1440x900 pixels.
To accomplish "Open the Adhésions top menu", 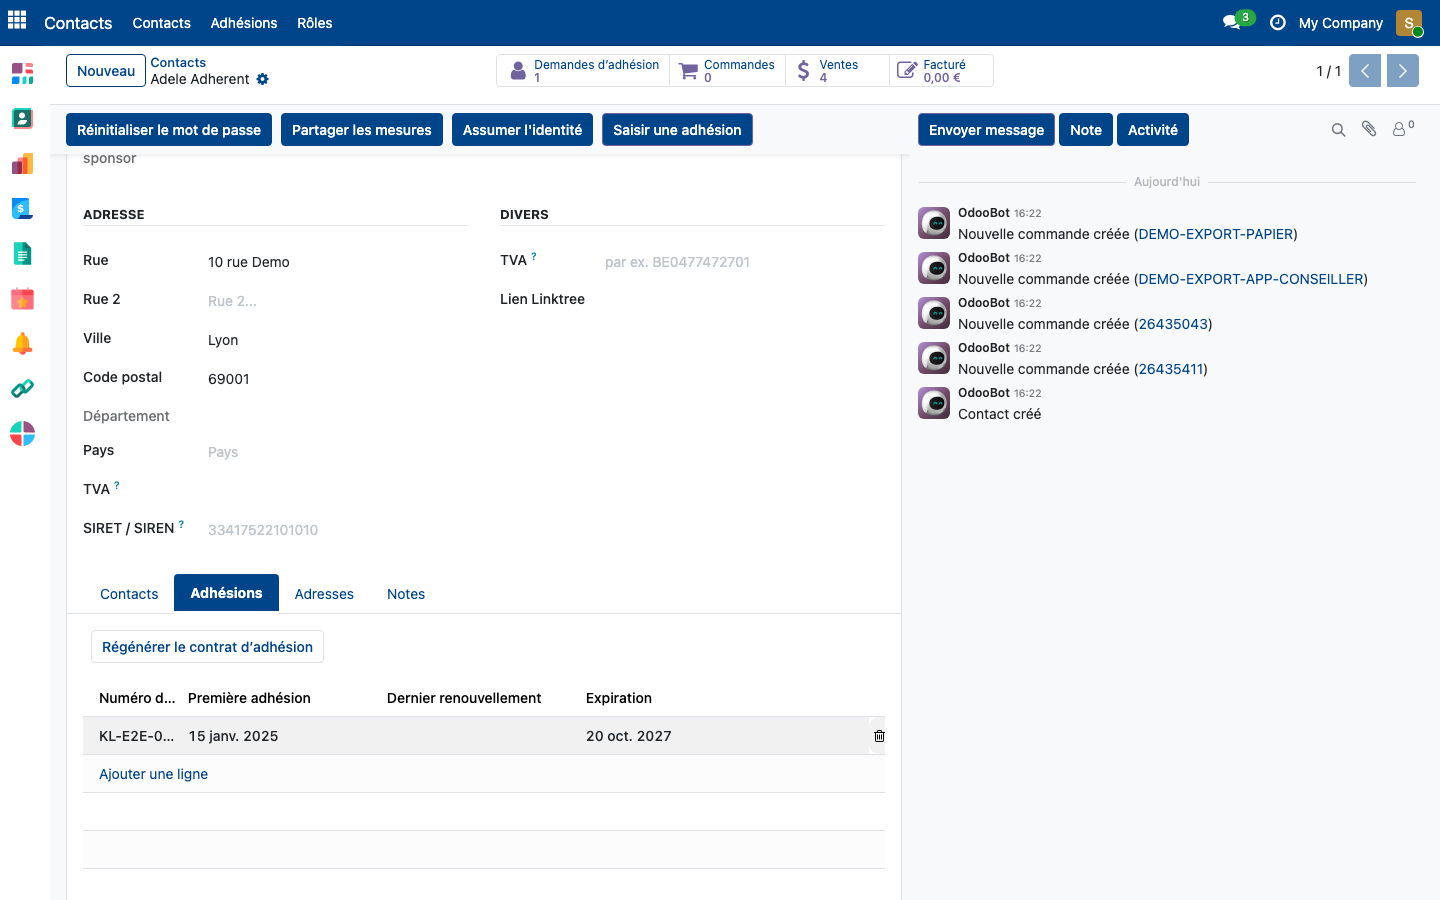I will click(244, 23).
